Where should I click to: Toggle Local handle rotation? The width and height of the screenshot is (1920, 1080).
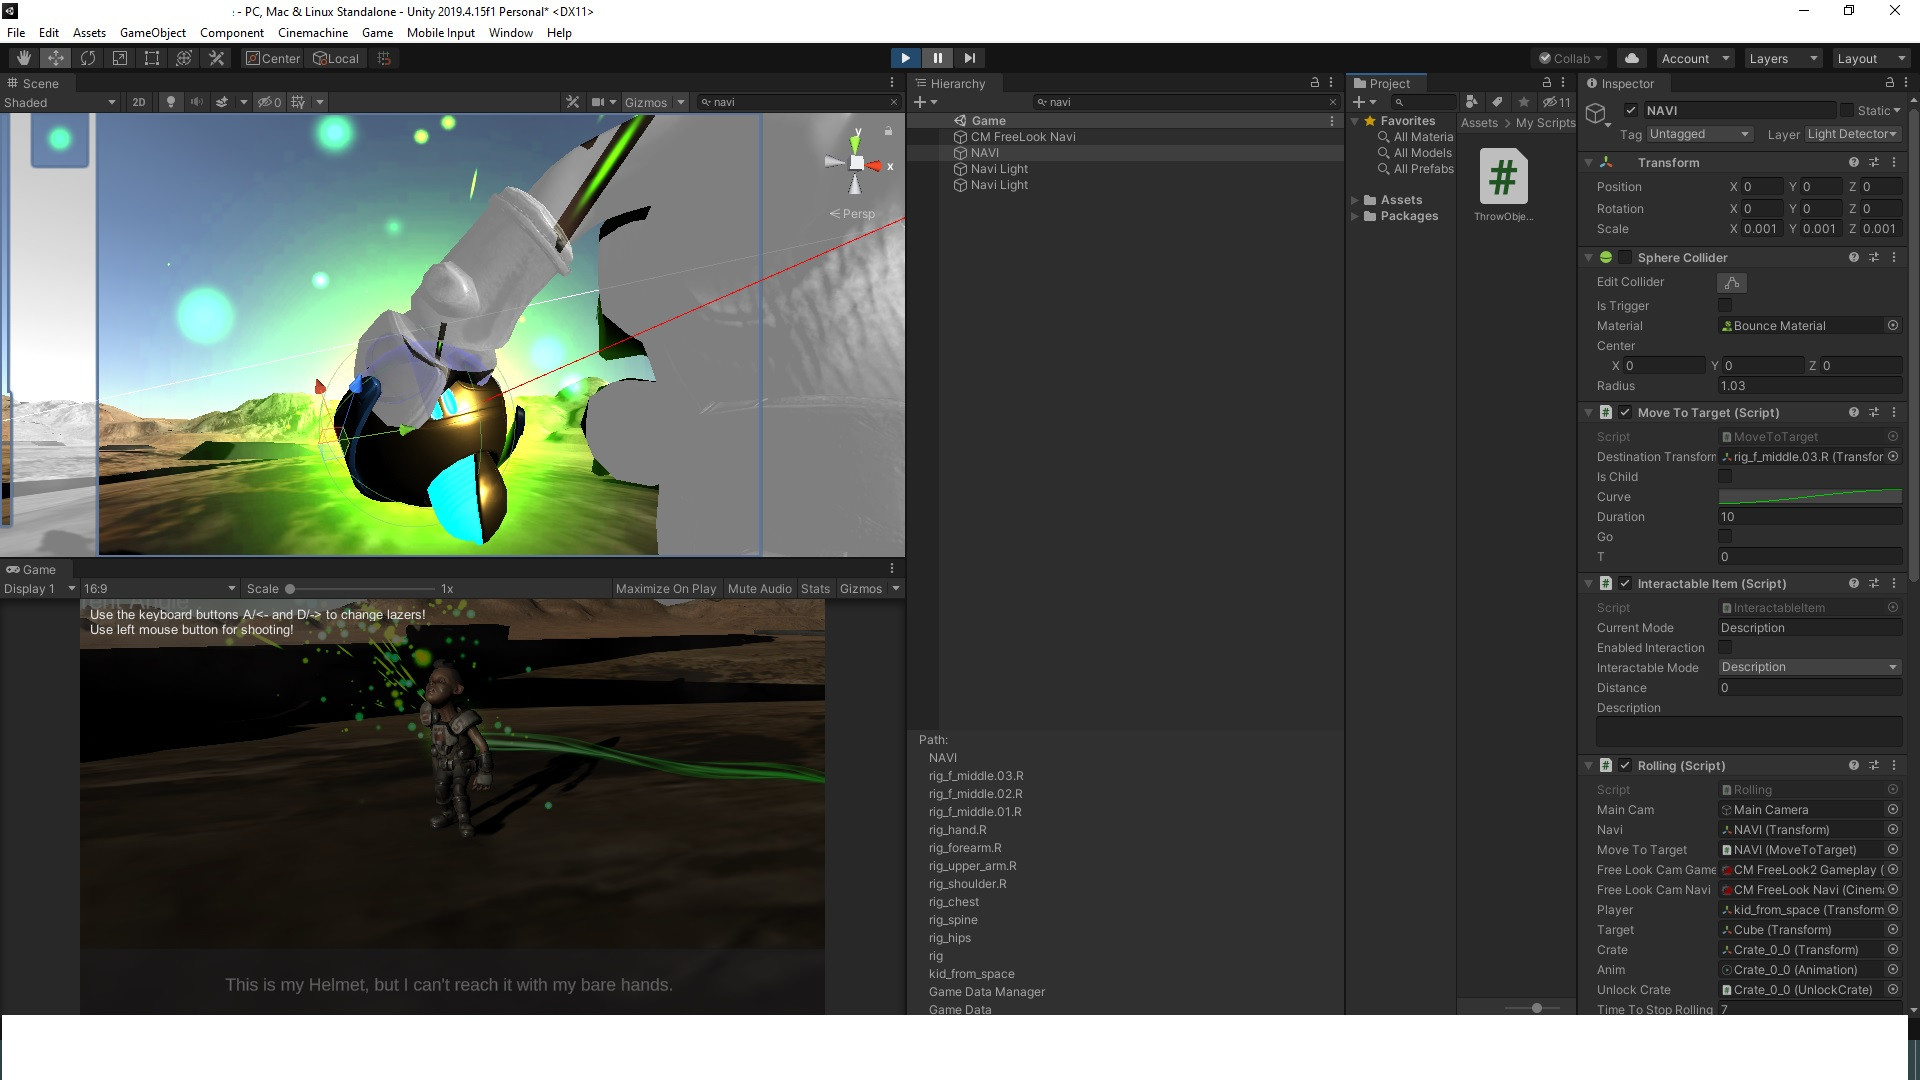(x=336, y=58)
